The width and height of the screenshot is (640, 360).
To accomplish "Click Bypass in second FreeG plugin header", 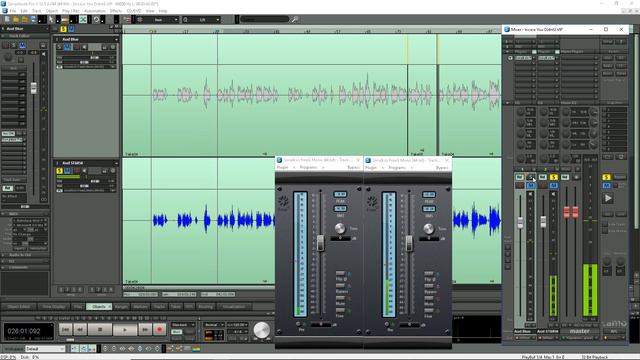I will pos(442,168).
